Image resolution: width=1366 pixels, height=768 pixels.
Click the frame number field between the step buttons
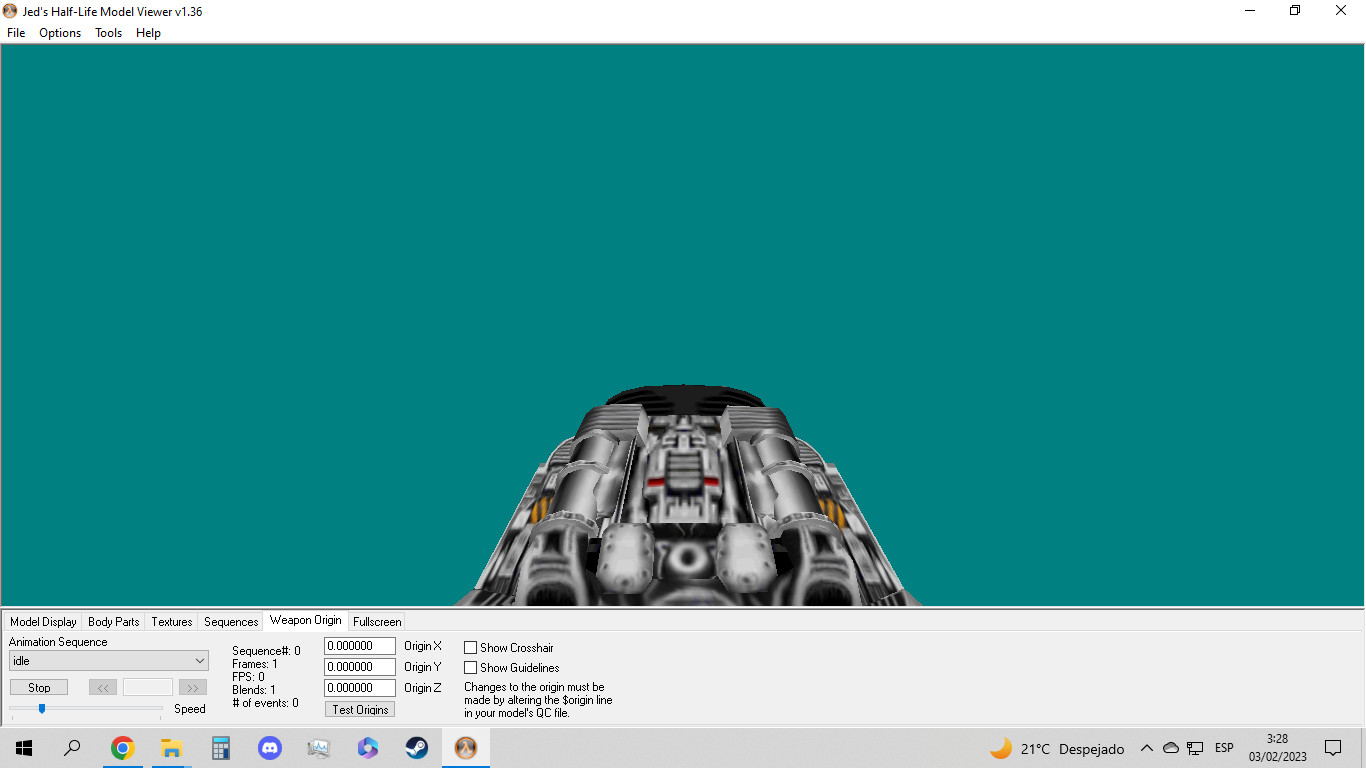(148, 688)
